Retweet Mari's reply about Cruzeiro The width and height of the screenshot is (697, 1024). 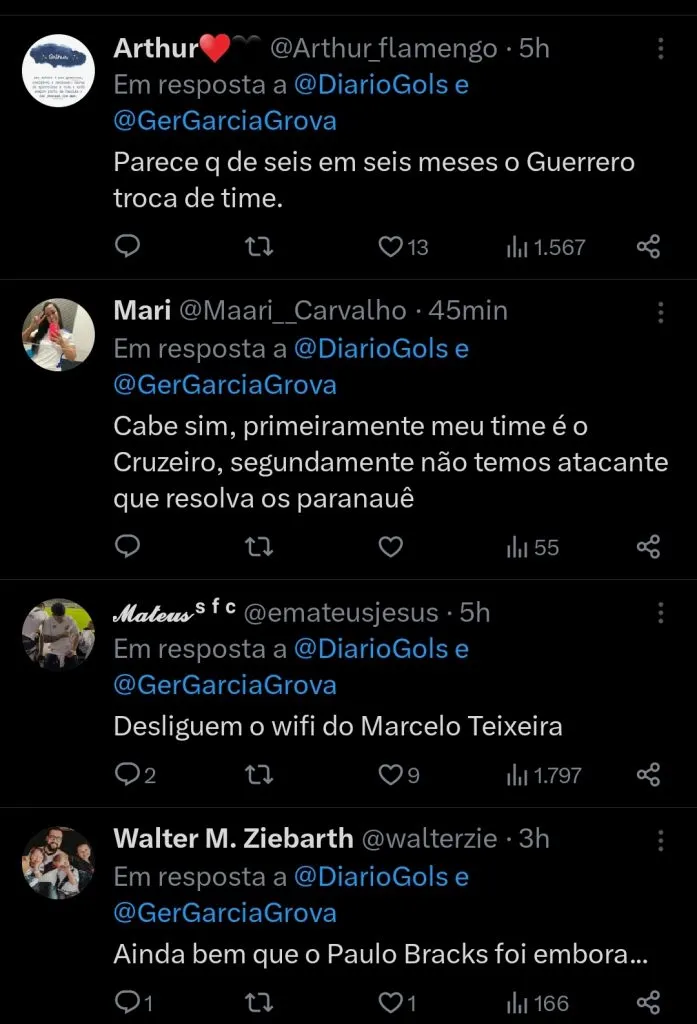point(259,546)
